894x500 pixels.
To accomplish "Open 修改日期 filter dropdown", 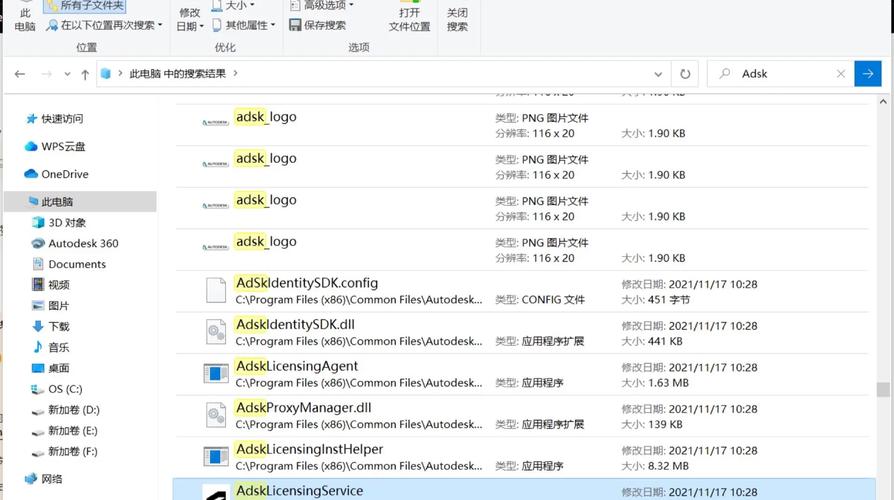I will 190,19.
